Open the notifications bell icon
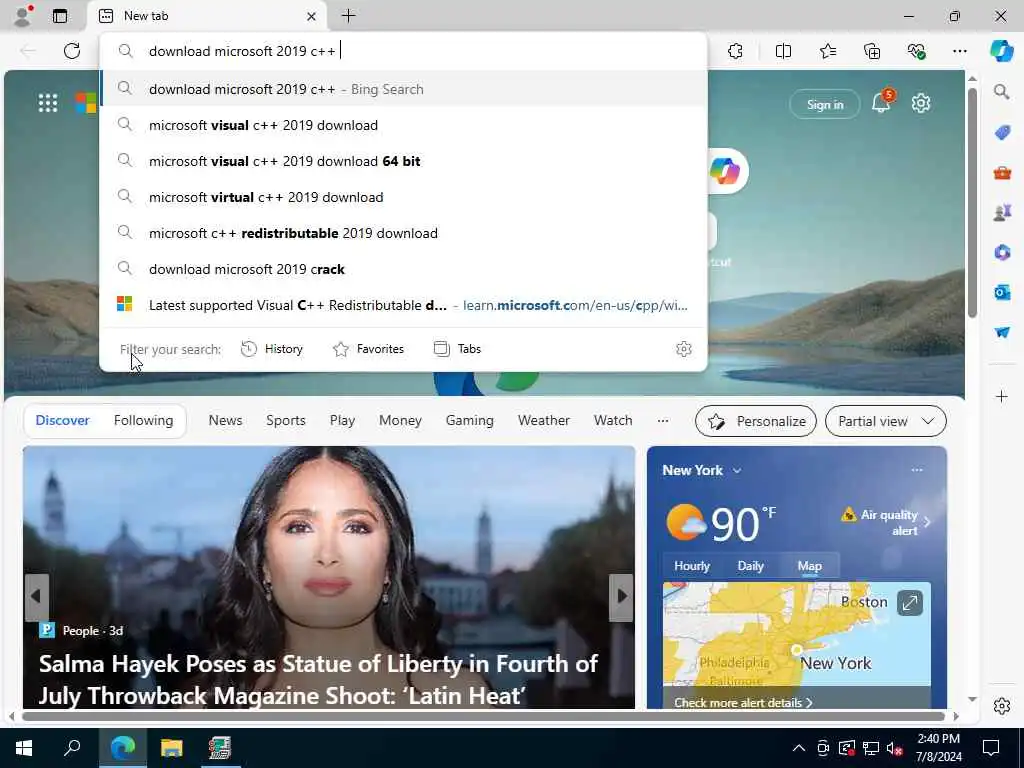This screenshot has width=1024, height=768. coord(881,103)
